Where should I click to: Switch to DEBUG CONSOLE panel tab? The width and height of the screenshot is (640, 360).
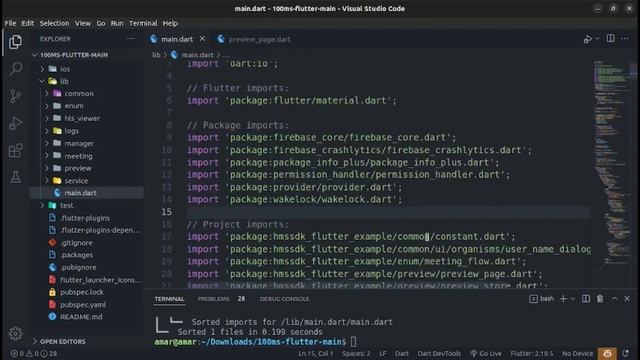tap(284, 299)
